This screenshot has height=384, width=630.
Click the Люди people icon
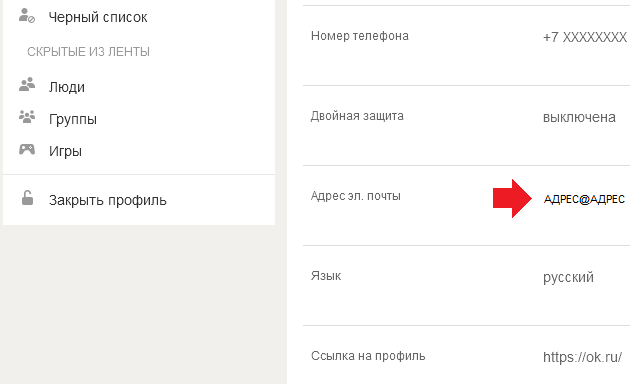tap(27, 85)
